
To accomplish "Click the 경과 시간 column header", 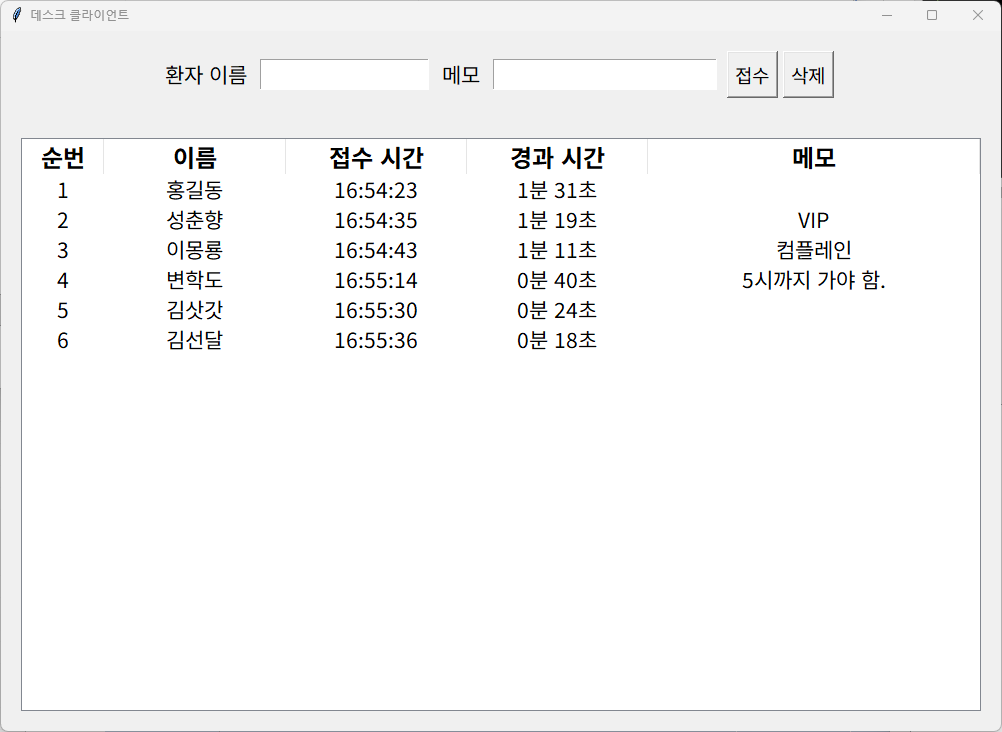I will click(x=557, y=158).
